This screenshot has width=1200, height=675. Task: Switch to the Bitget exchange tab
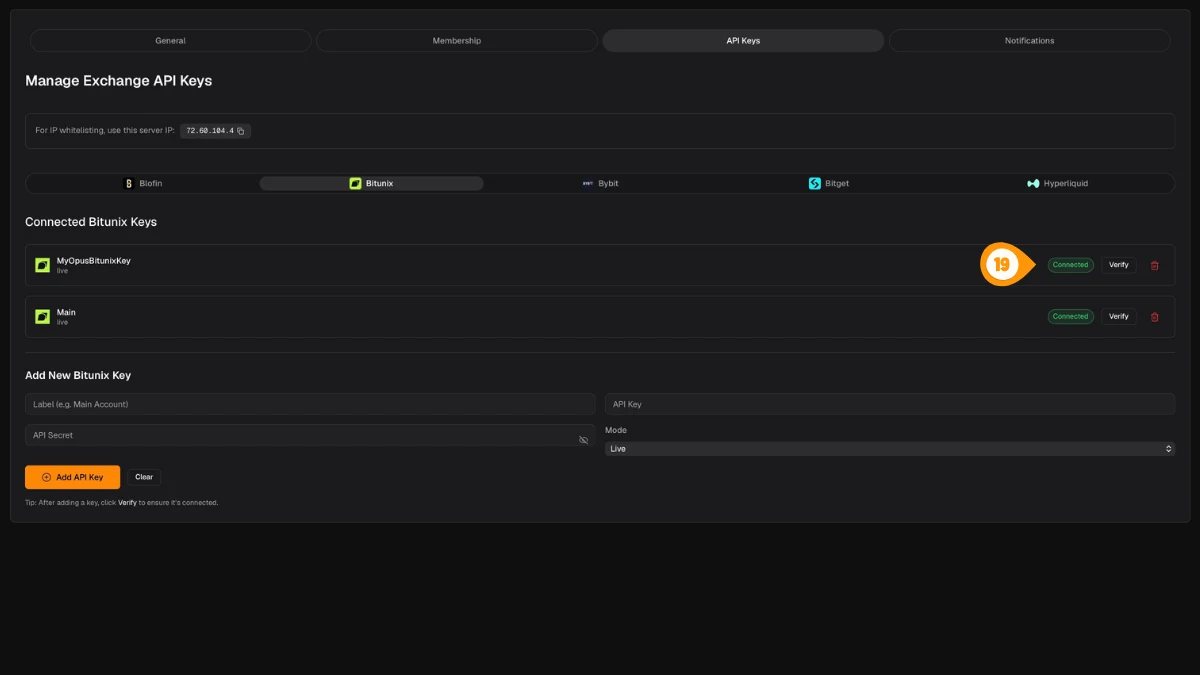[x=829, y=184]
